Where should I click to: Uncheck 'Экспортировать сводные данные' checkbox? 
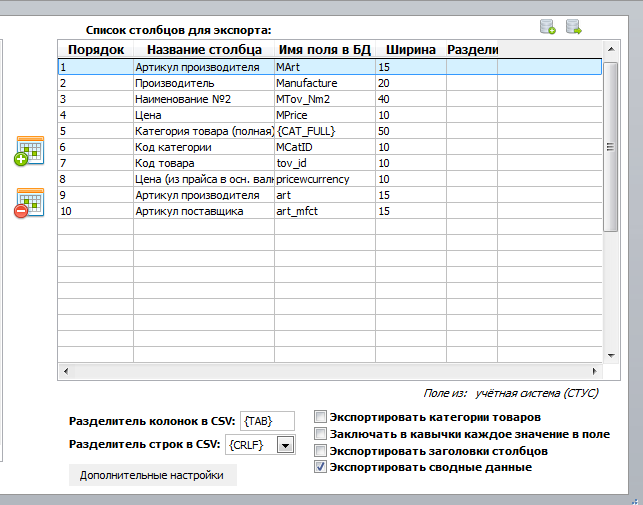(320, 467)
